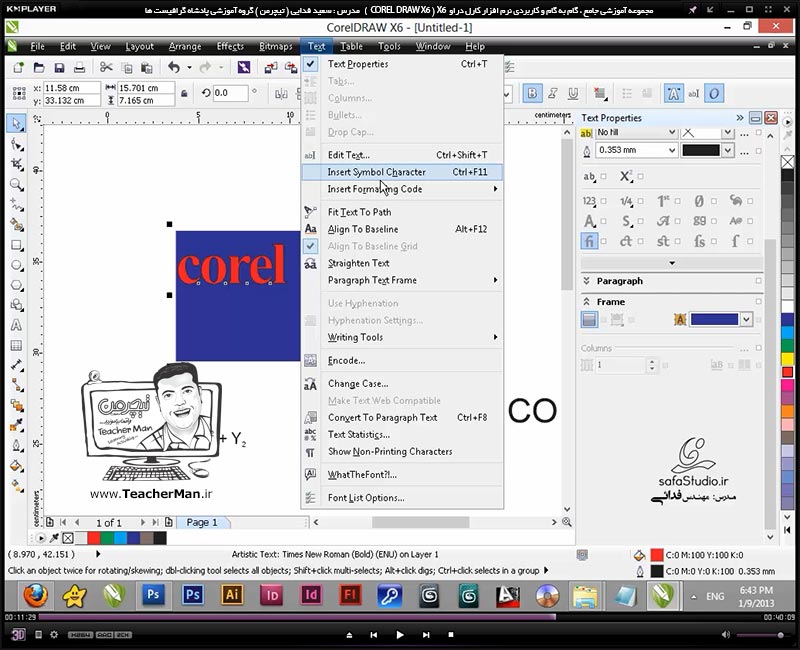Select the Polygon tool

(x=16, y=285)
